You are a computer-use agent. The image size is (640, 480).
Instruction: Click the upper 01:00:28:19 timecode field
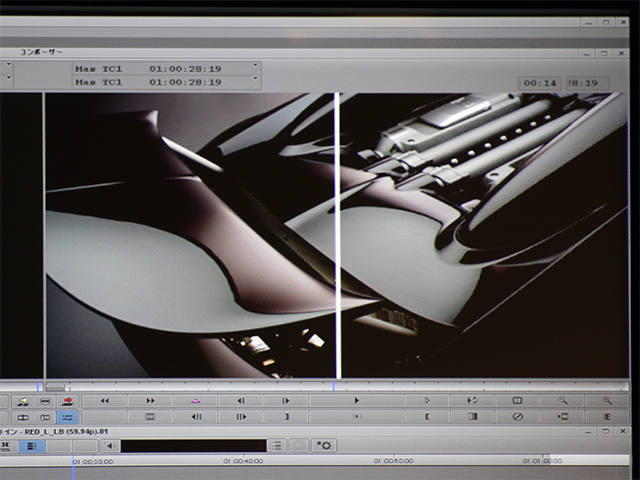click(x=185, y=69)
